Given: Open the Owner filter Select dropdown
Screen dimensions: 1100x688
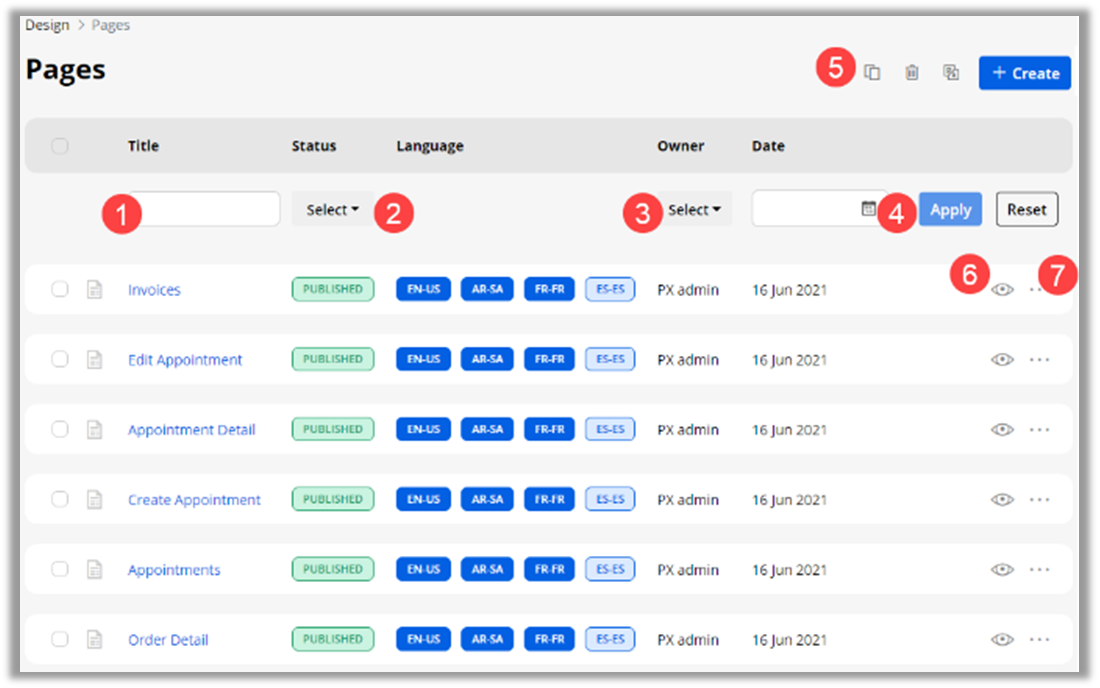Looking at the screenshot, I should coord(694,210).
